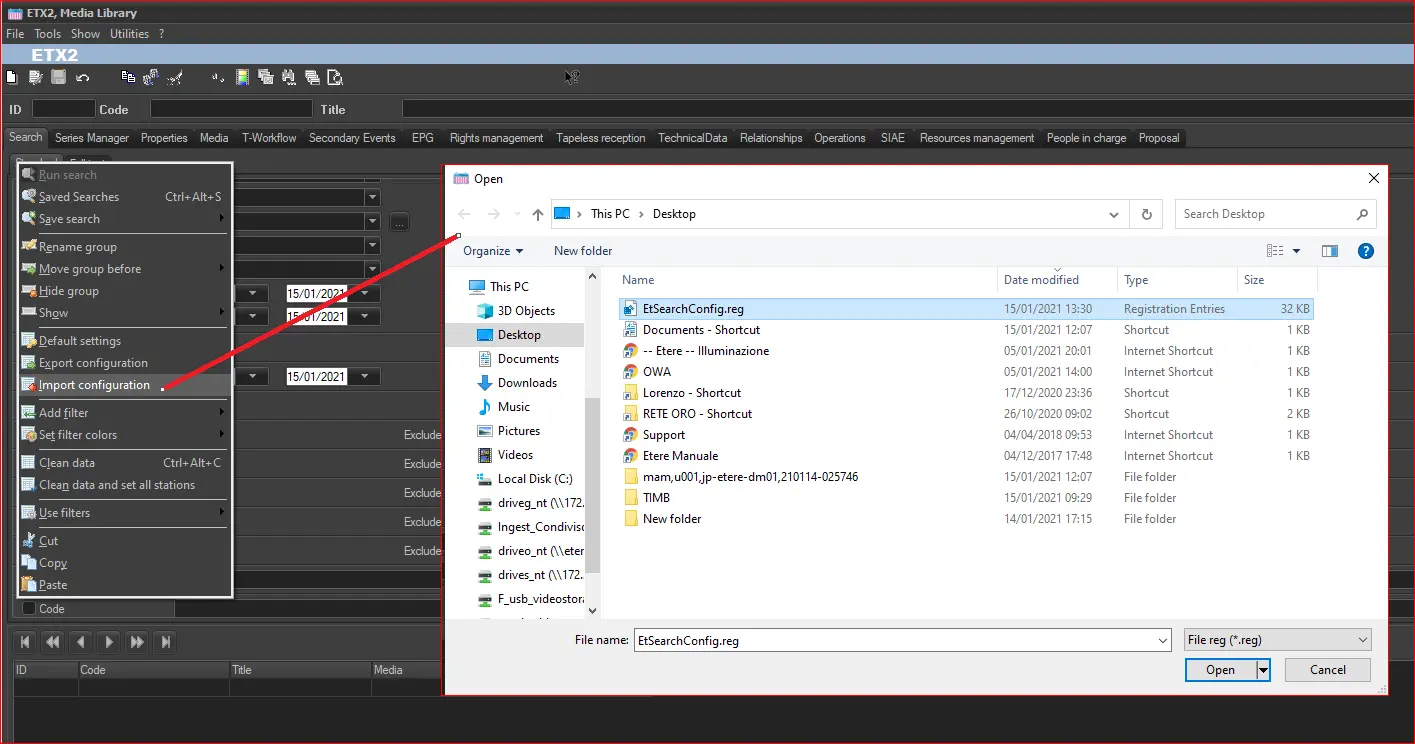Choose Import configuration from context menu

point(94,385)
